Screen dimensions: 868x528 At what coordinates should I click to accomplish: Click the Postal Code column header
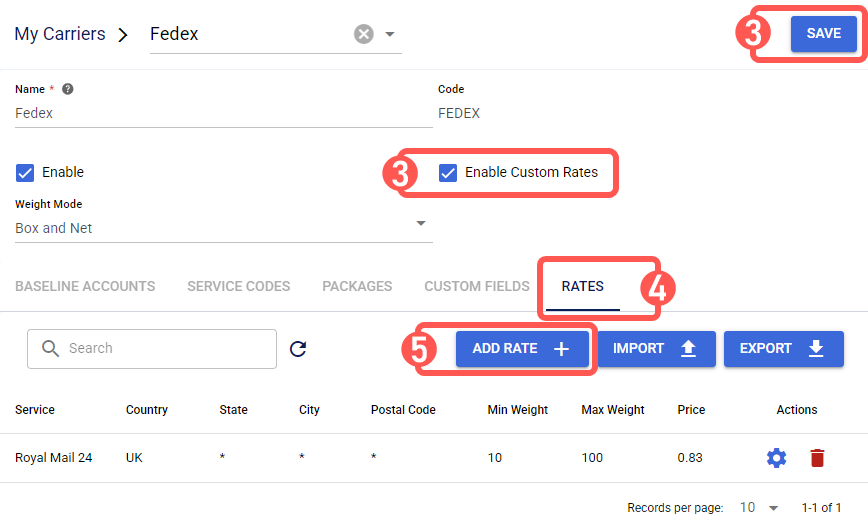coord(403,410)
